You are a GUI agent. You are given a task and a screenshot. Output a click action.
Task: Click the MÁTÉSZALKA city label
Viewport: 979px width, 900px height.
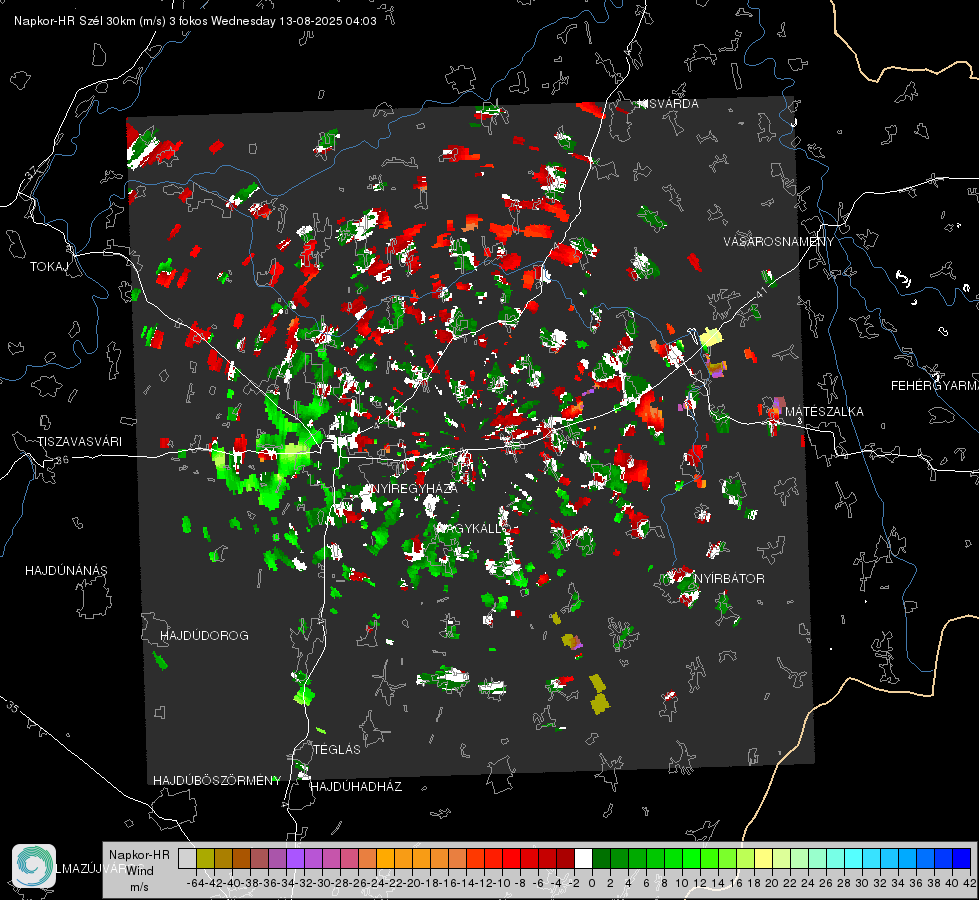tap(824, 412)
